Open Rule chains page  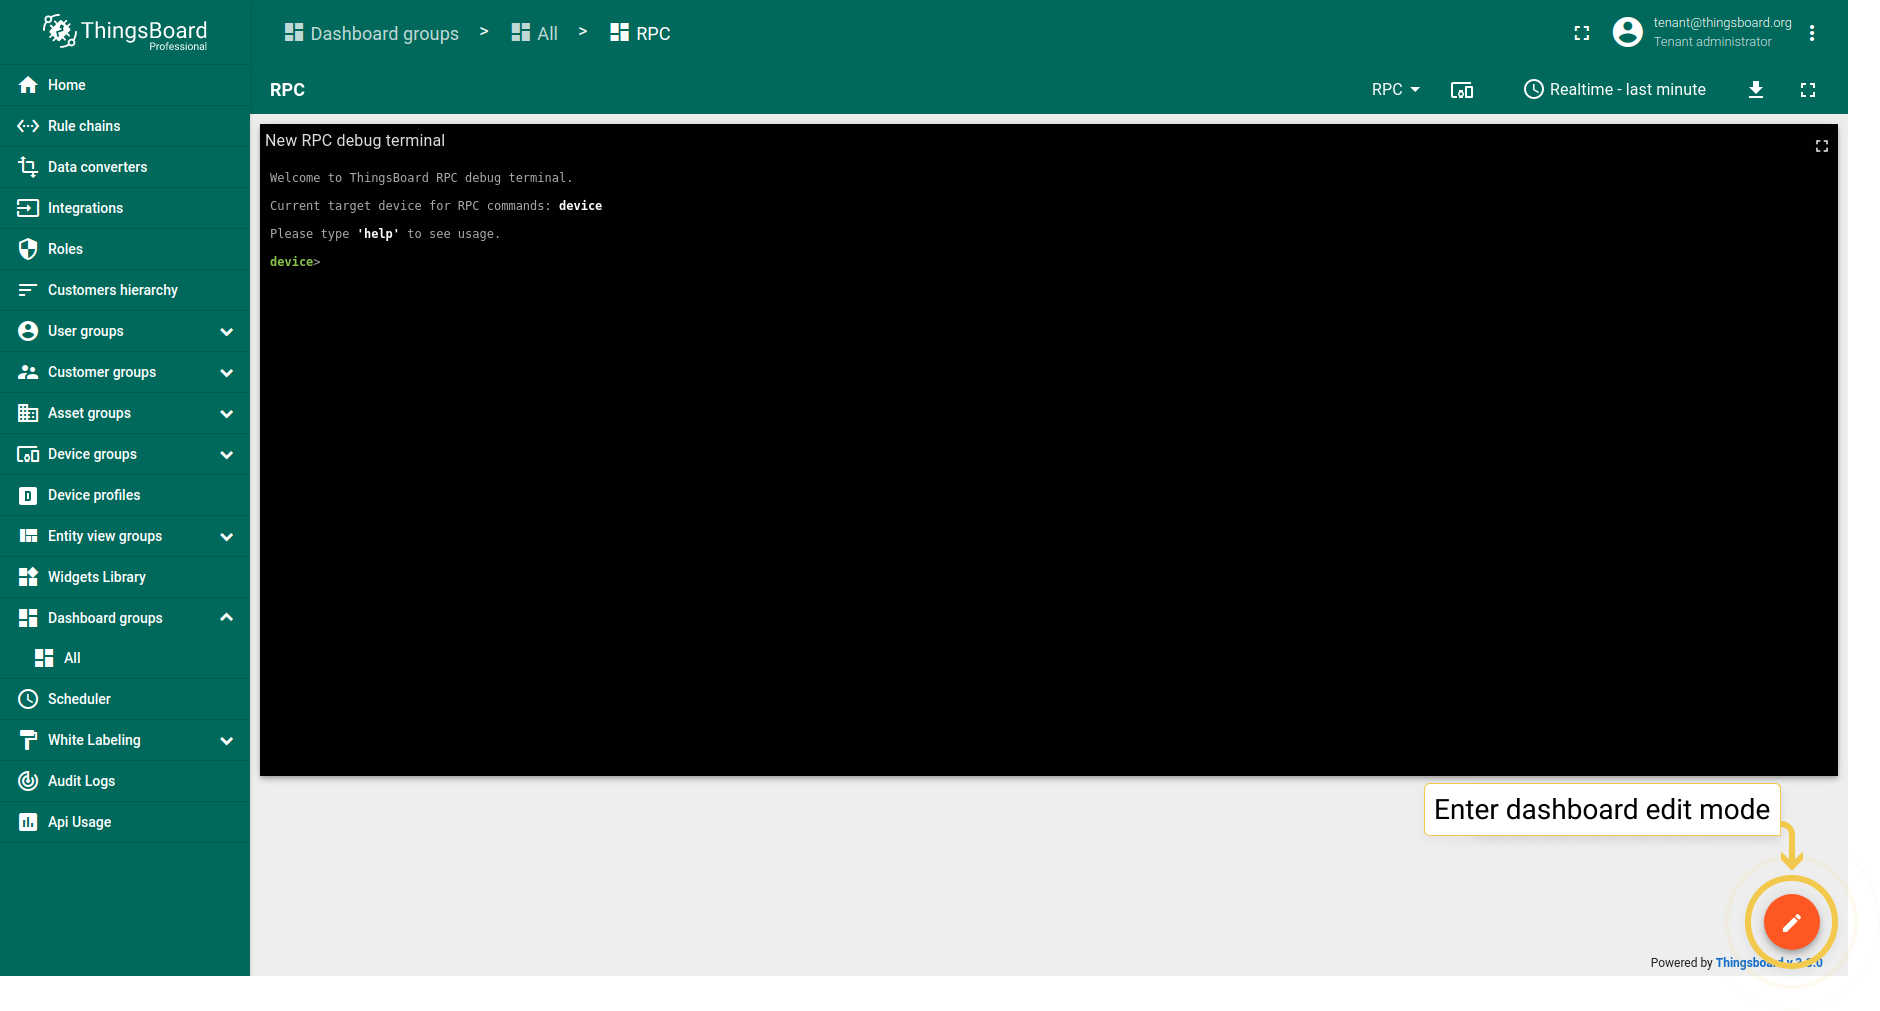125,126
